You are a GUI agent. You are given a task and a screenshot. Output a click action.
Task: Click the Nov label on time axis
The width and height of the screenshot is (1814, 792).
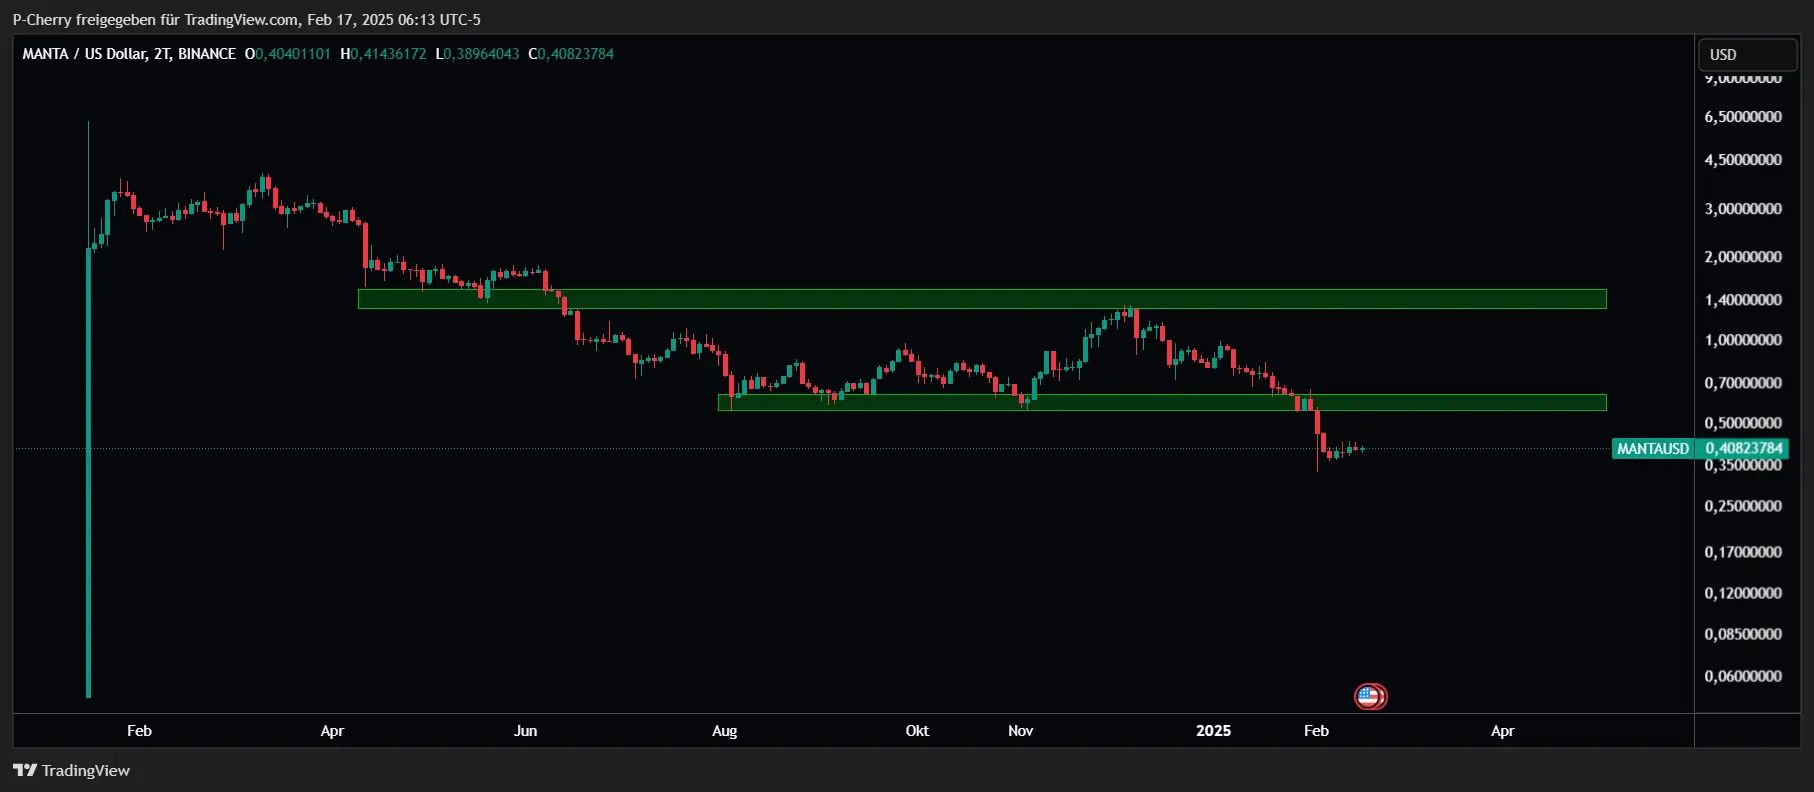[x=1020, y=731]
